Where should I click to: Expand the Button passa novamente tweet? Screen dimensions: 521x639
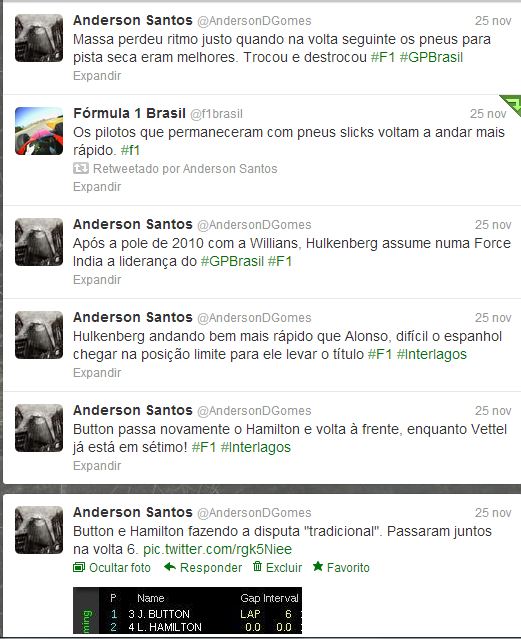point(97,465)
